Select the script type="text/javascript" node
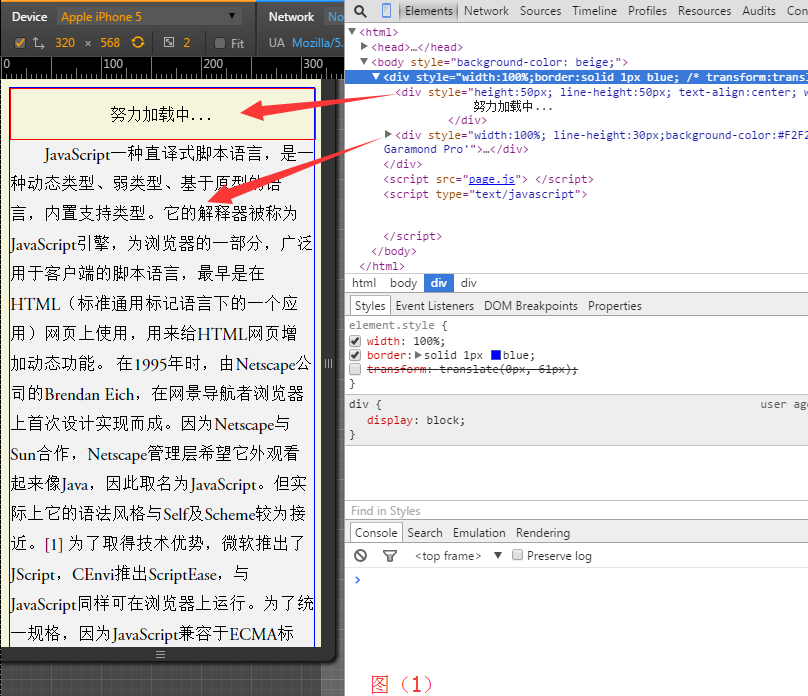 [x=485, y=194]
